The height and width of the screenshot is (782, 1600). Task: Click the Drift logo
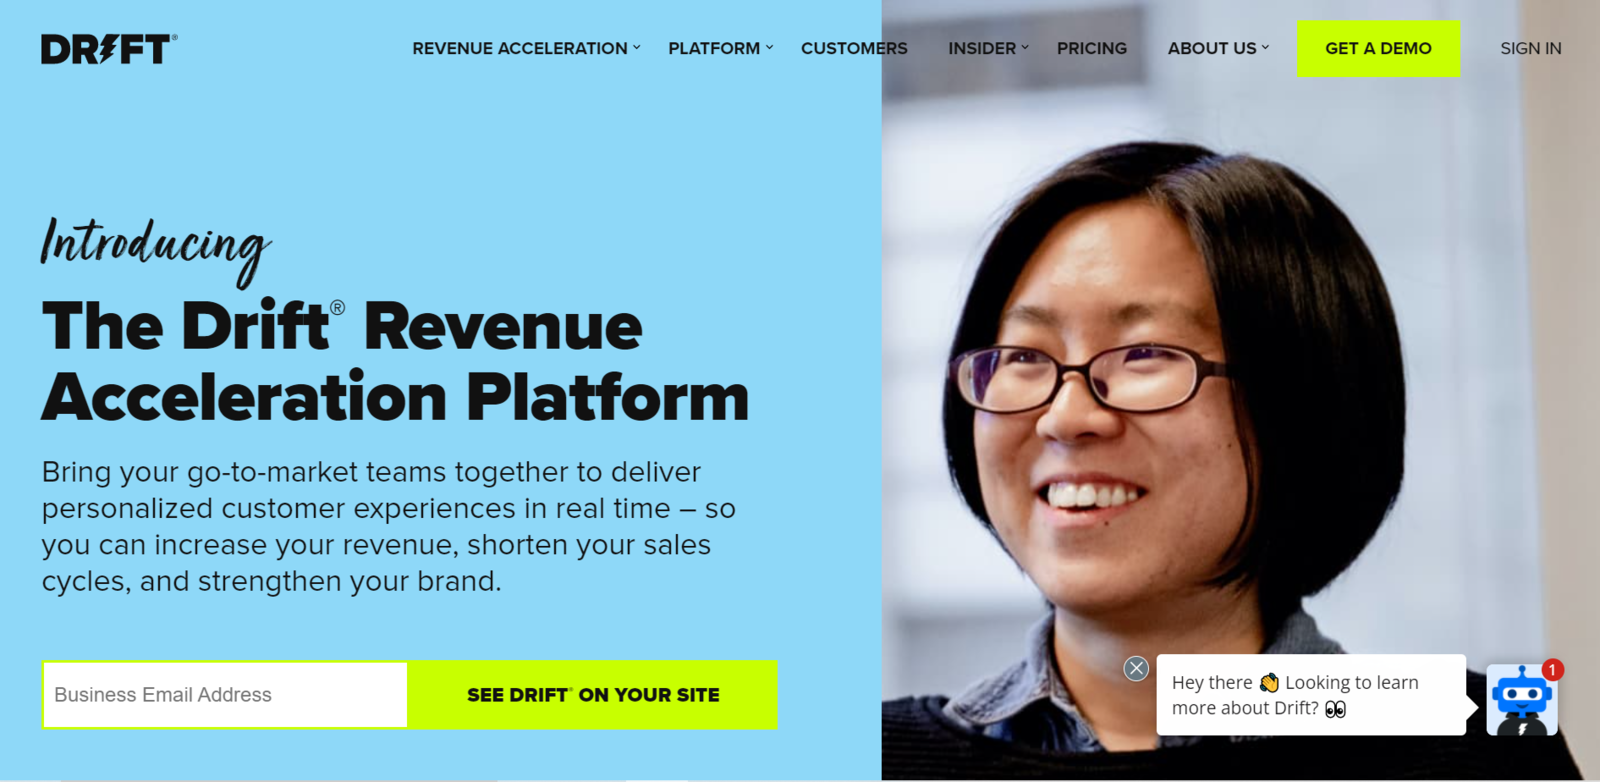coord(109,49)
